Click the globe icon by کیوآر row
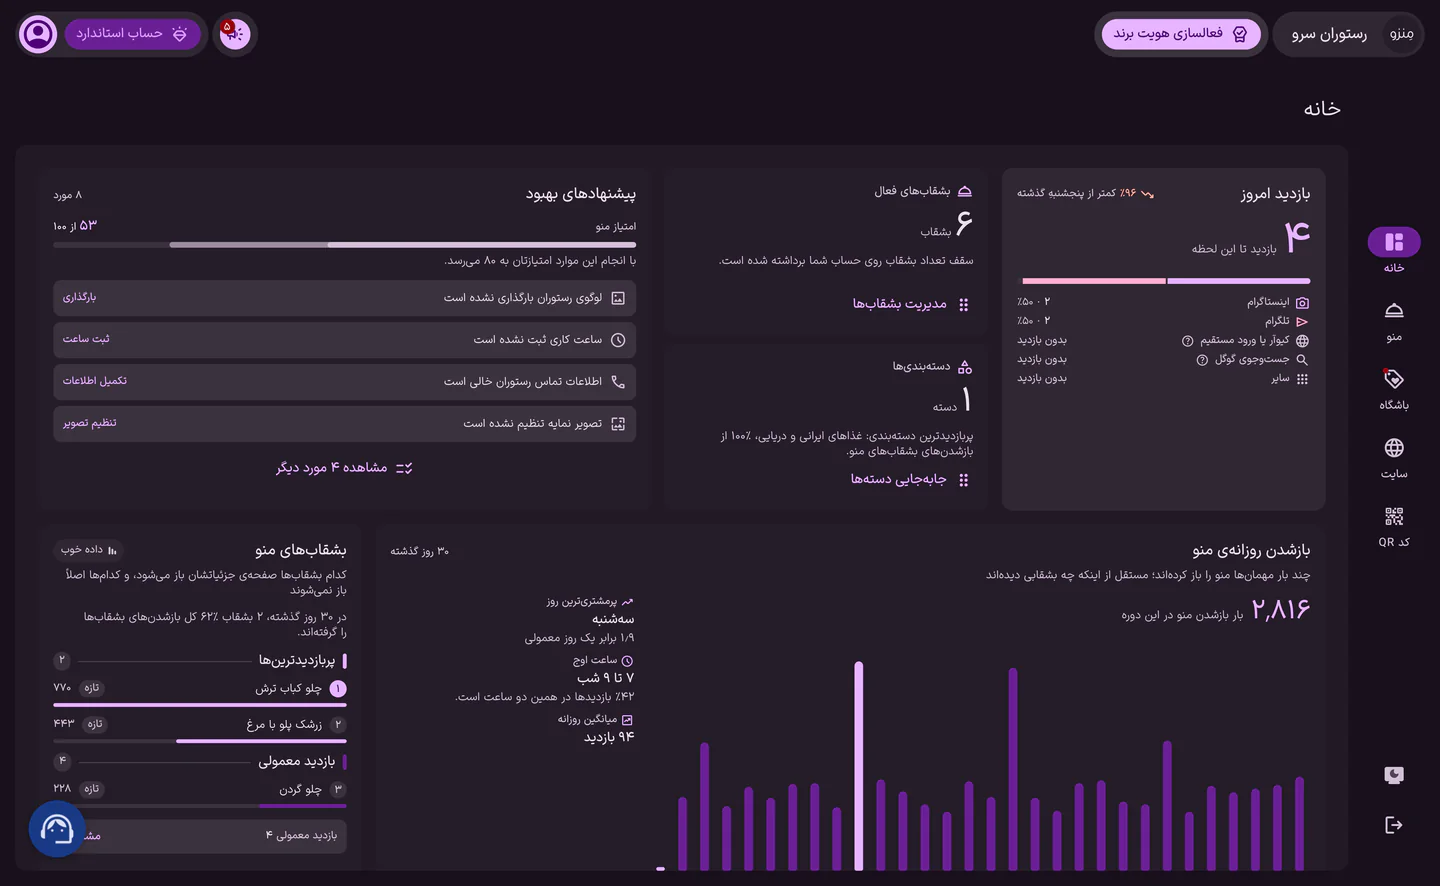The height and width of the screenshot is (886, 1440). click(1302, 341)
